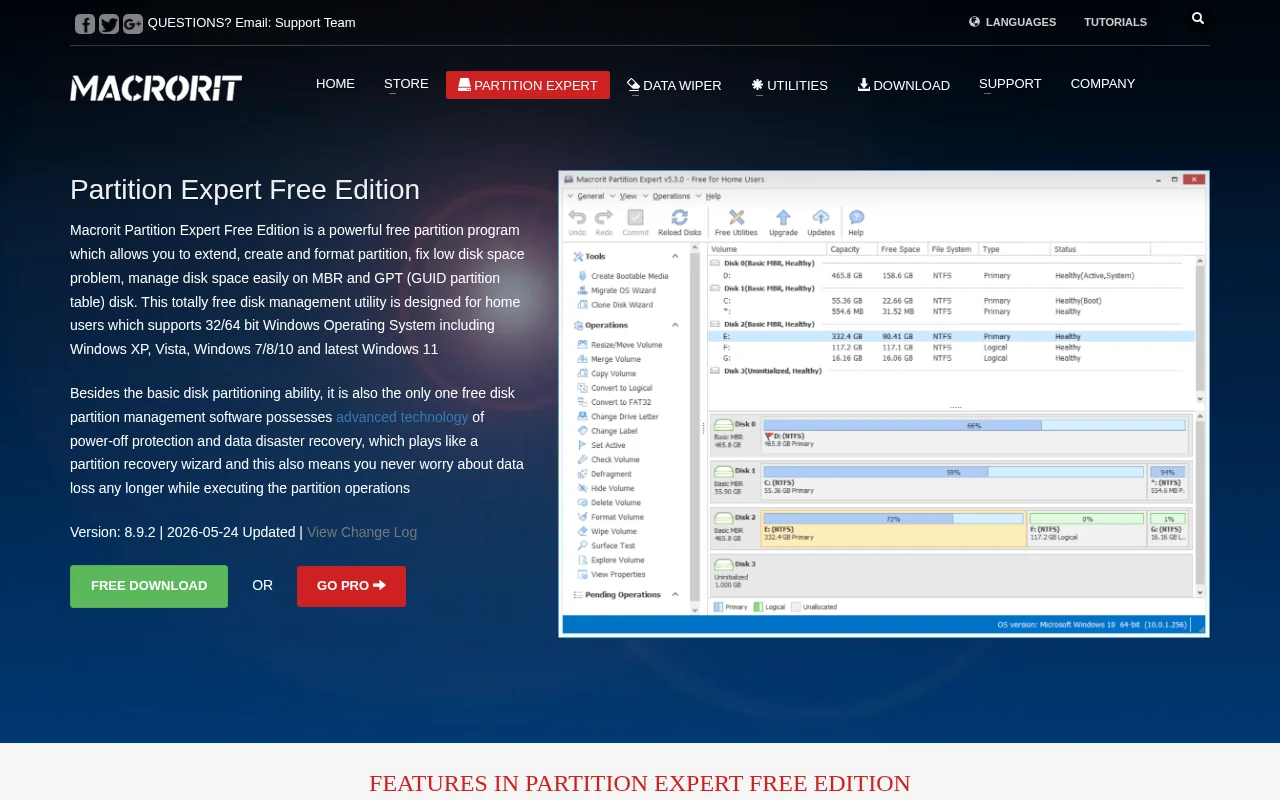
Task: Click the Go Pro button
Action: tap(351, 586)
